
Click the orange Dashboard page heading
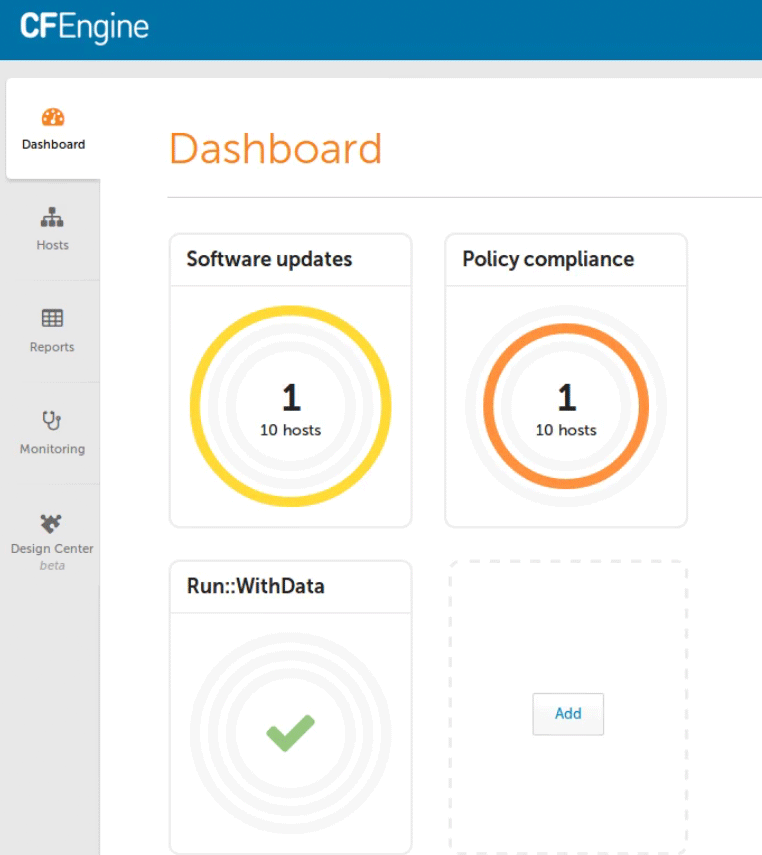275,149
